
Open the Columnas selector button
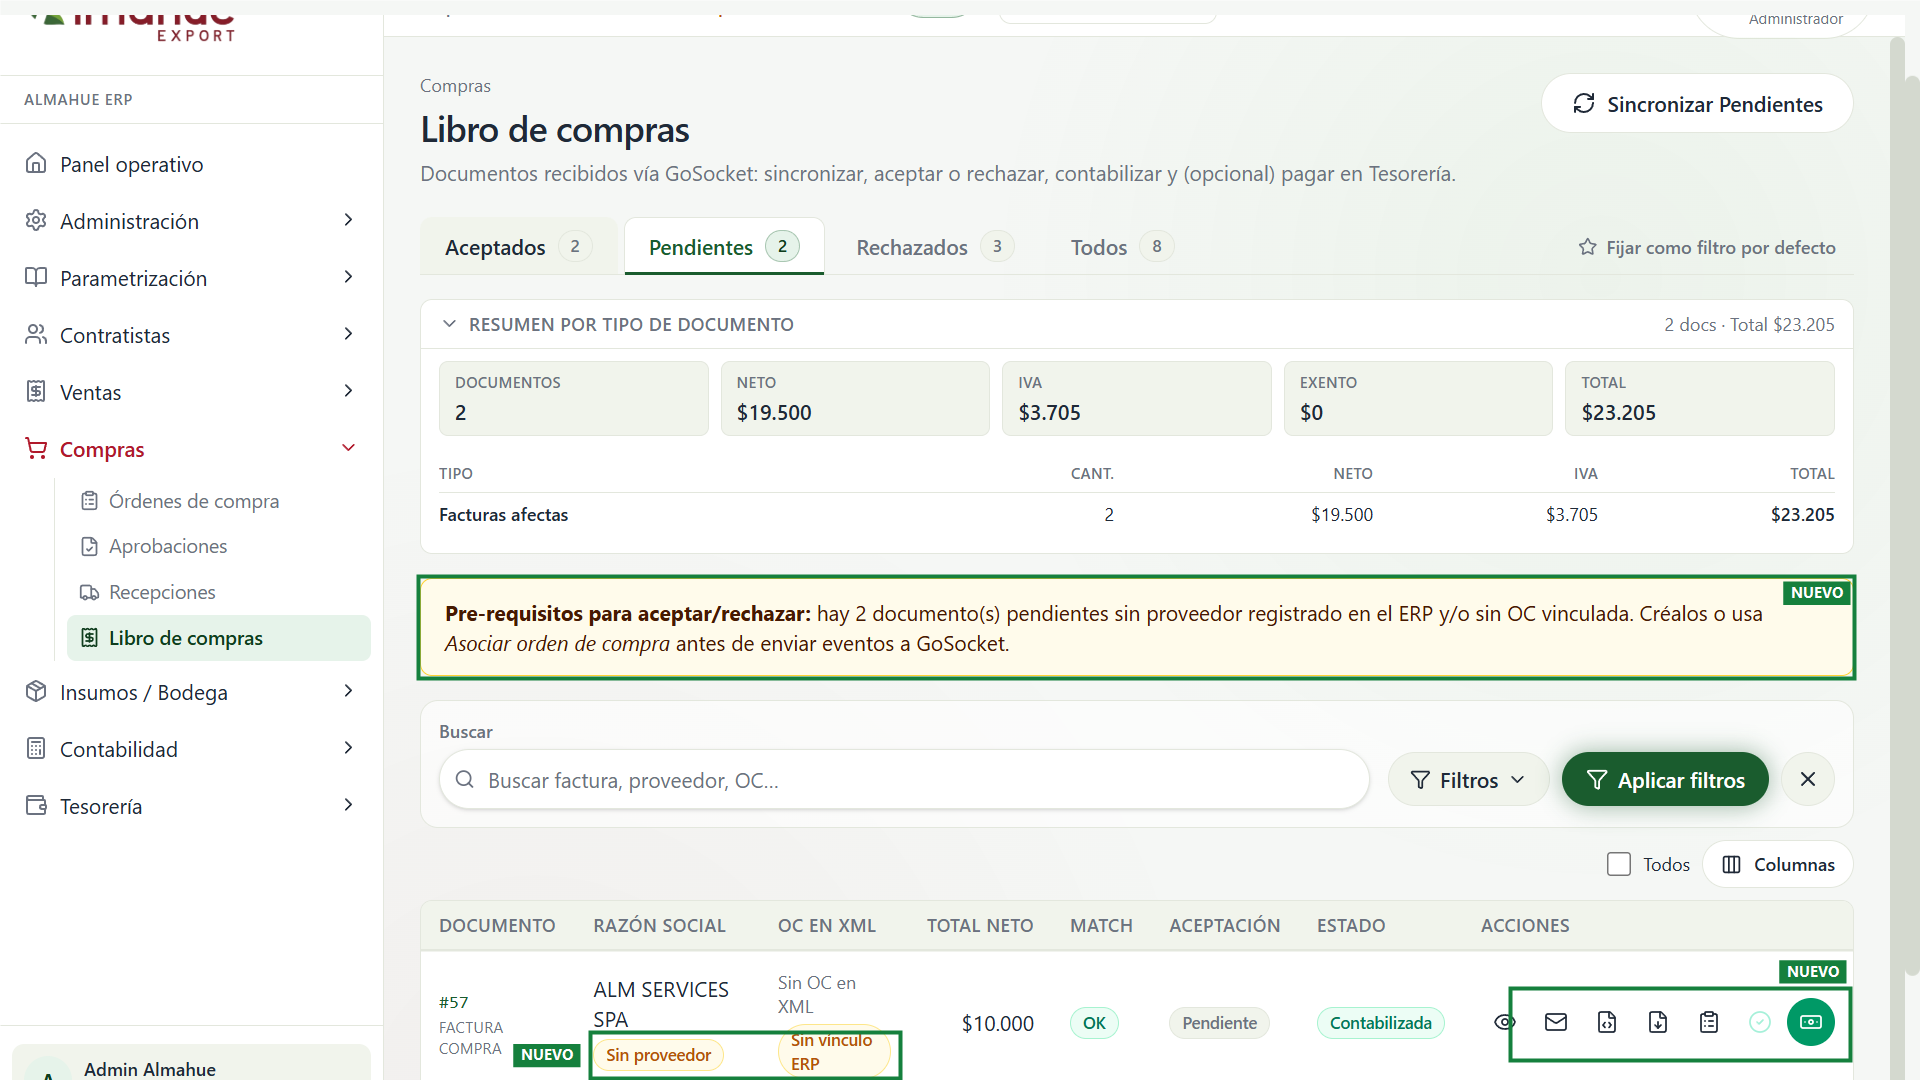tap(1778, 864)
